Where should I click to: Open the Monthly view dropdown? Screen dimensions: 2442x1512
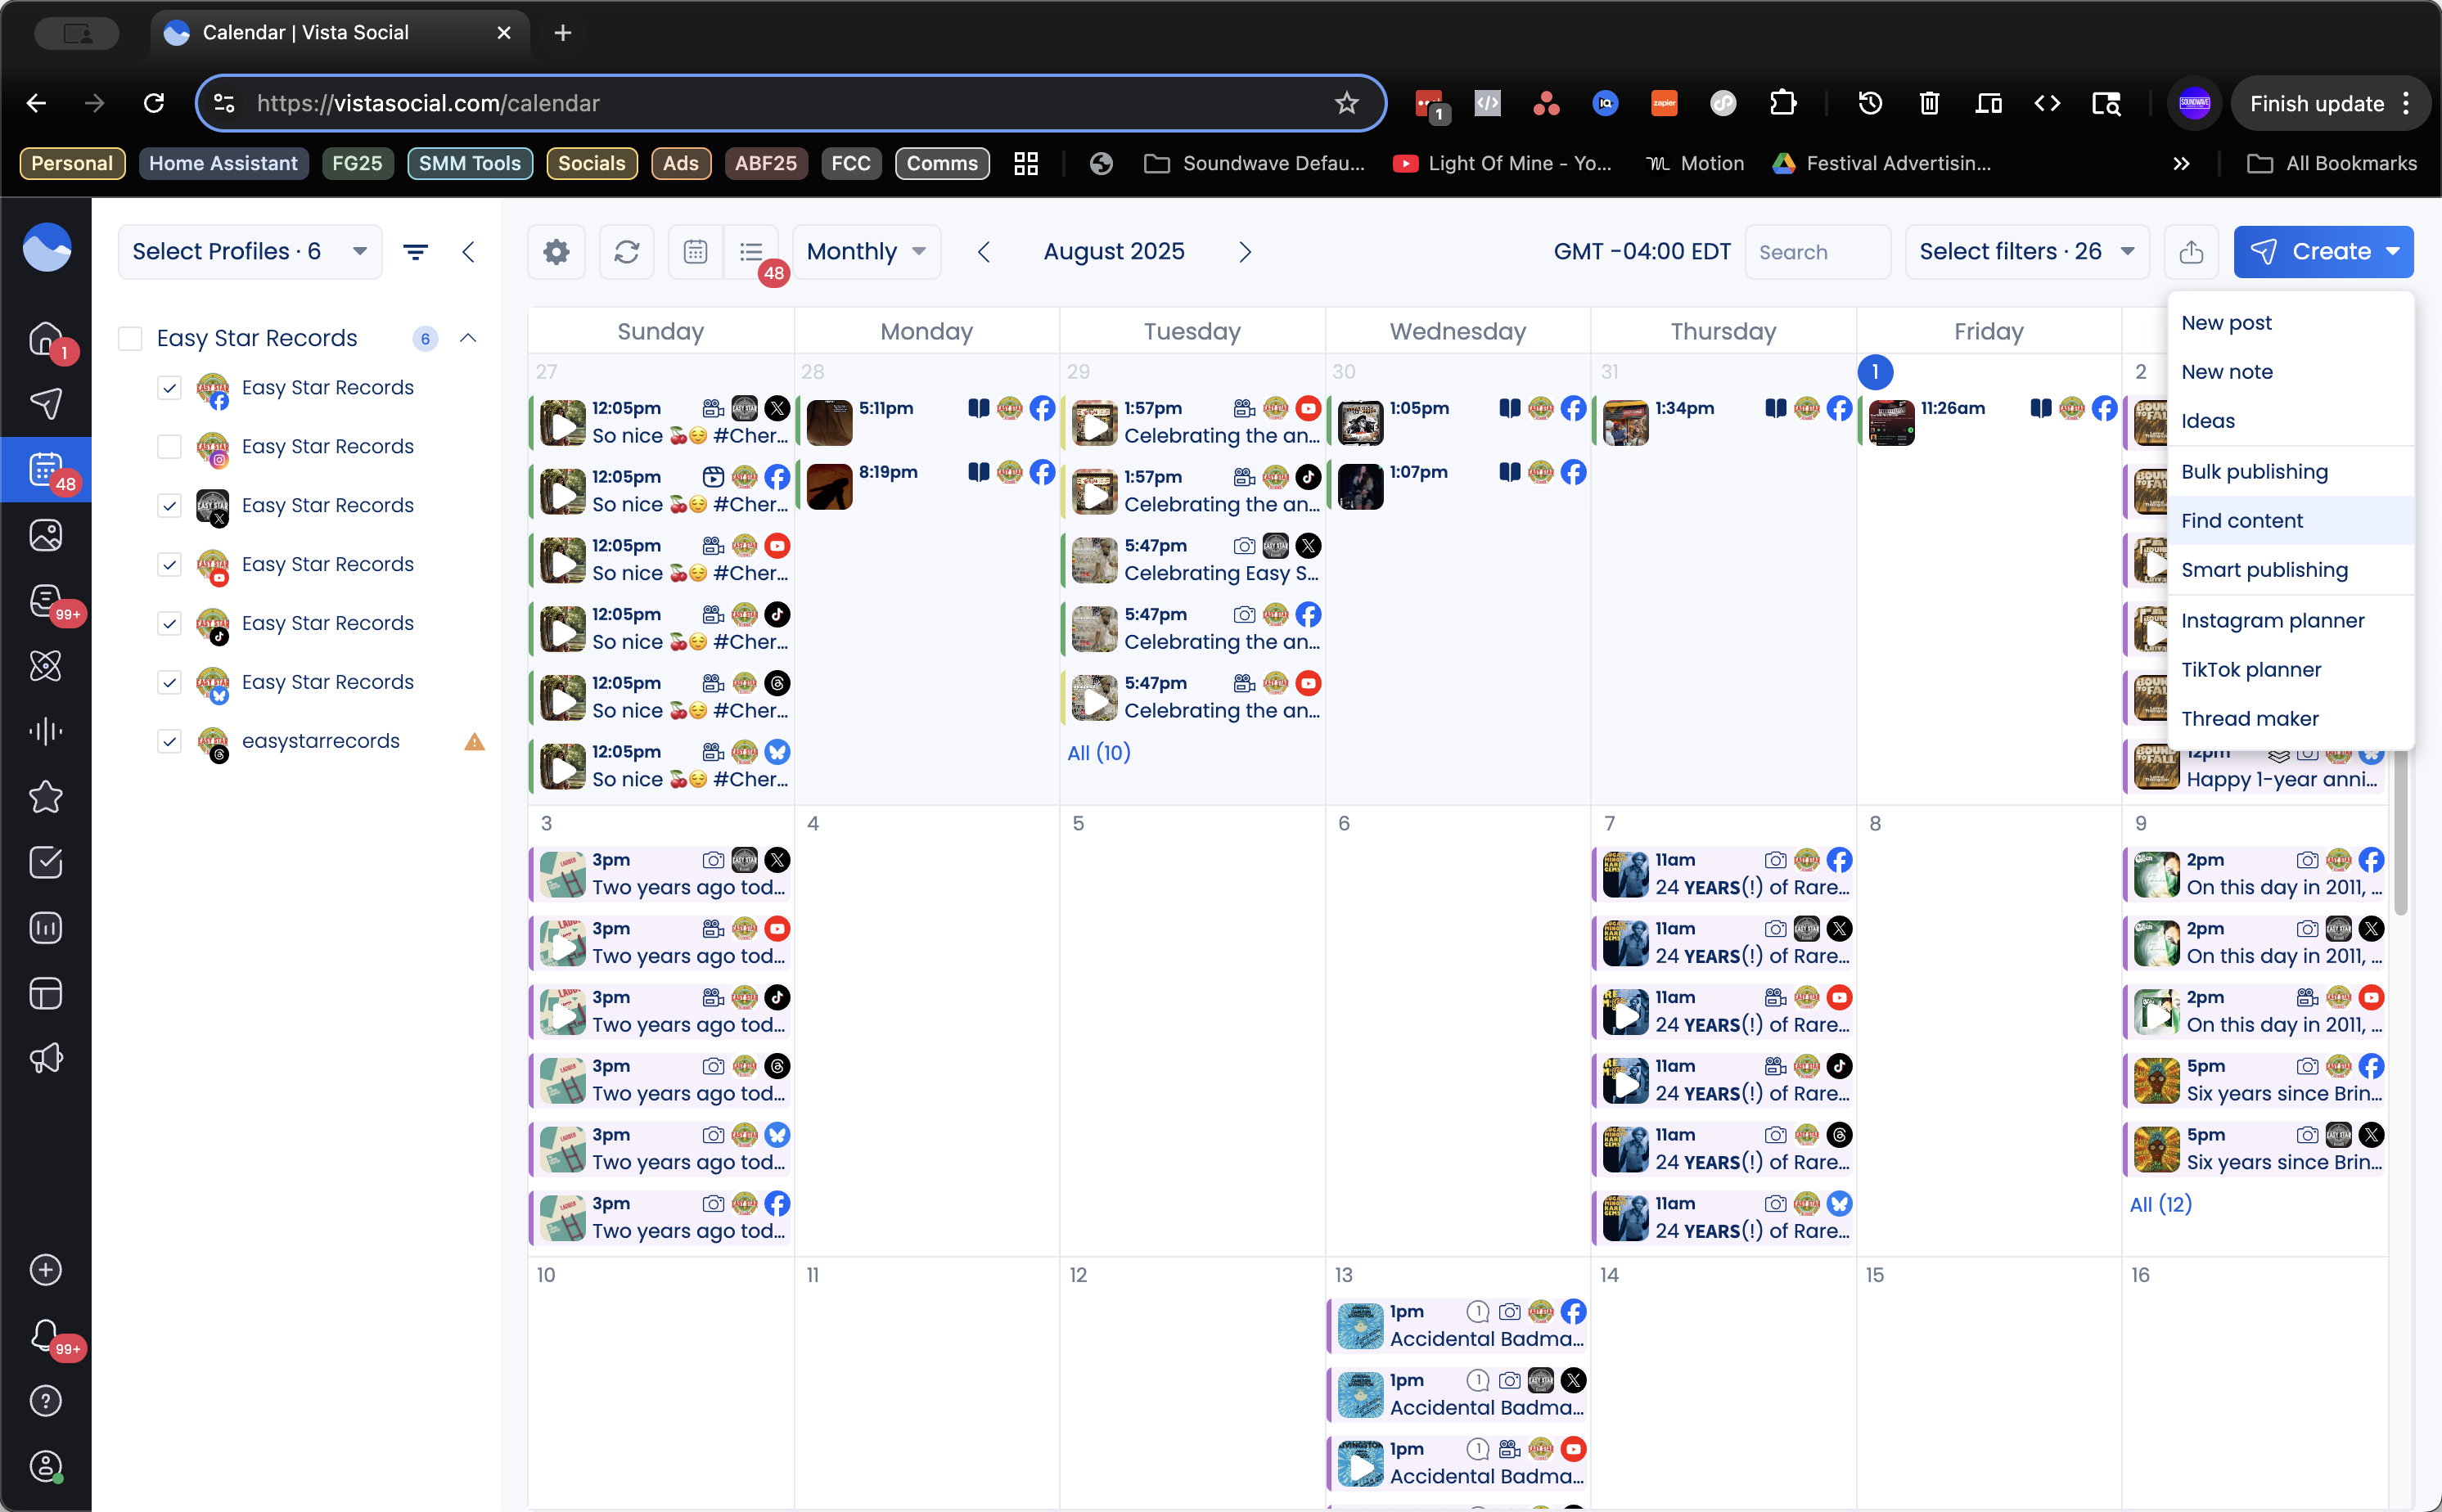(866, 252)
